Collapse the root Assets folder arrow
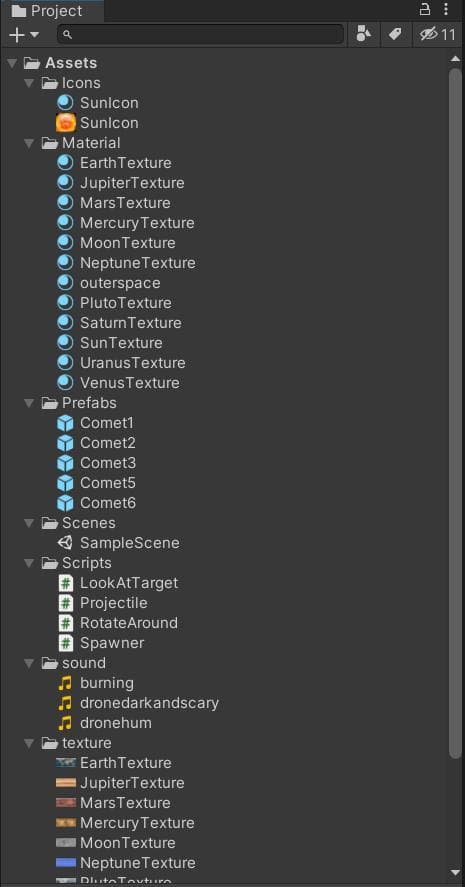This screenshot has height=887, width=465. coord(12,63)
